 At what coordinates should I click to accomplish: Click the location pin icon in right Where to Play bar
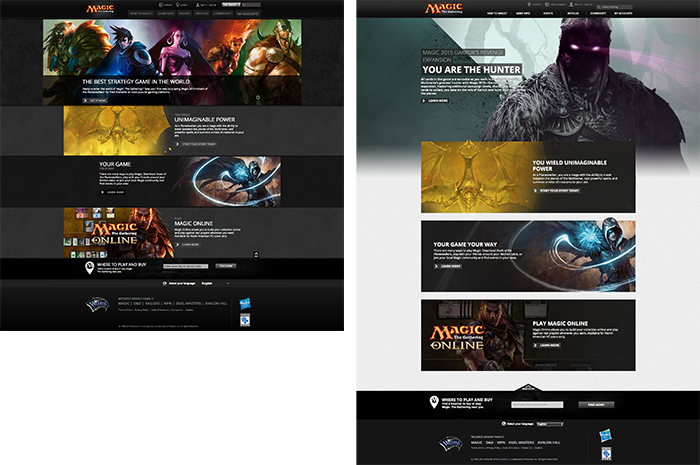pyautogui.click(x=433, y=402)
